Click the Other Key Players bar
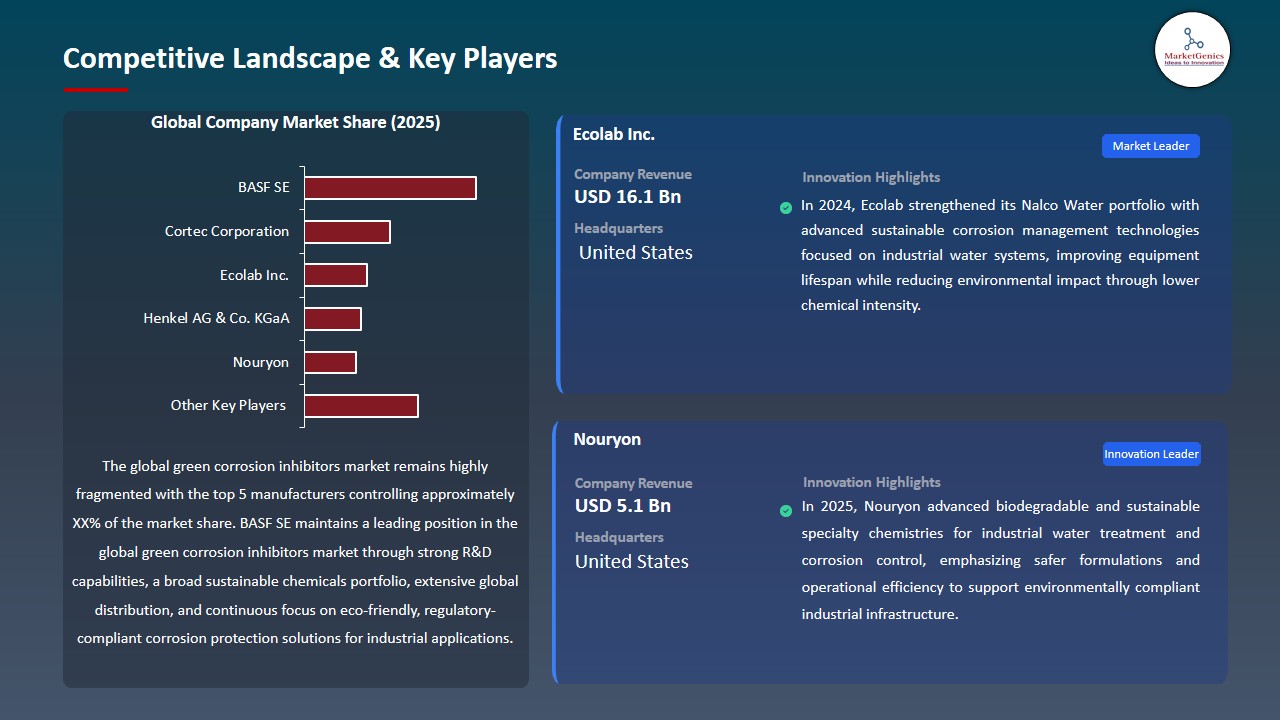The width and height of the screenshot is (1280, 720). pyautogui.click(x=361, y=406)
